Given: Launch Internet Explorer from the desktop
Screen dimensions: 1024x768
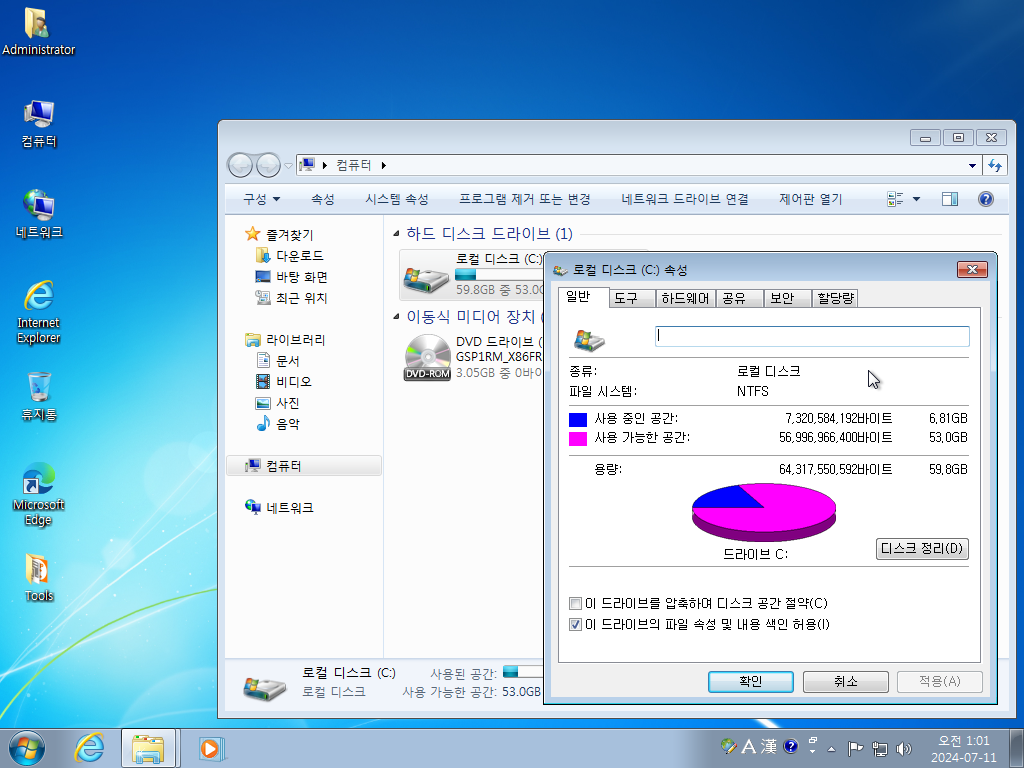Looking at the screenshot, I should coord(39,312).
